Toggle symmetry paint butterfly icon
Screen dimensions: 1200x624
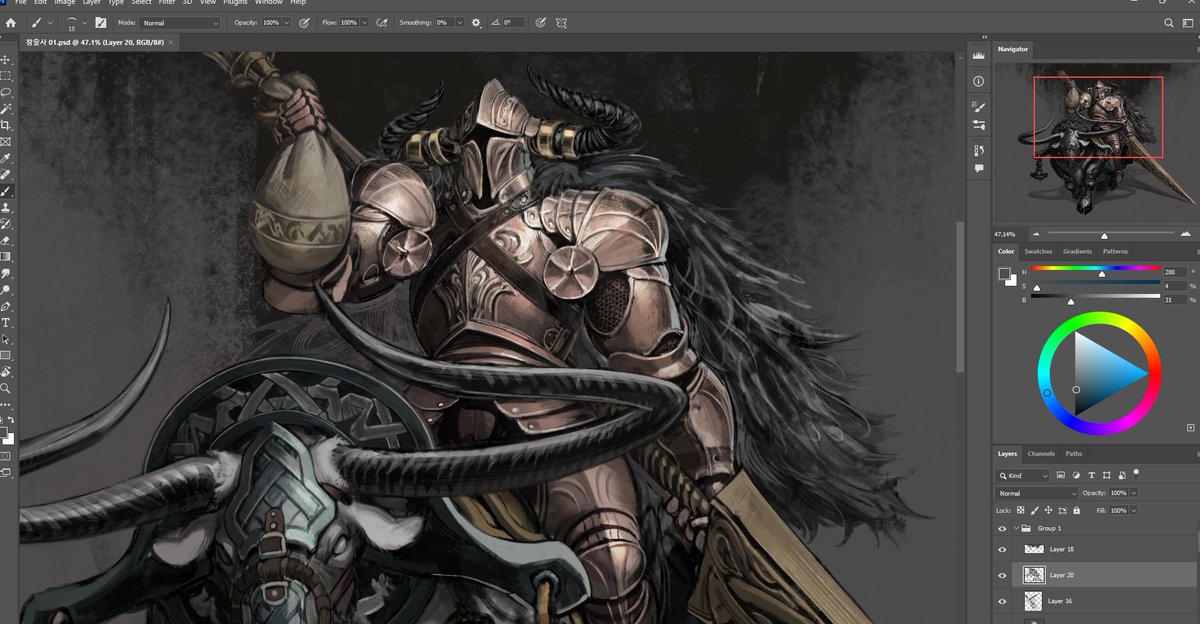[562, 22]
